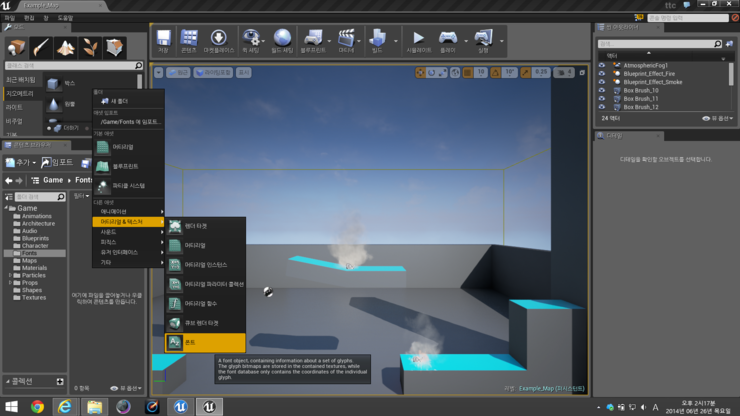Click the Build toolbar icon

tap(377, 41)
